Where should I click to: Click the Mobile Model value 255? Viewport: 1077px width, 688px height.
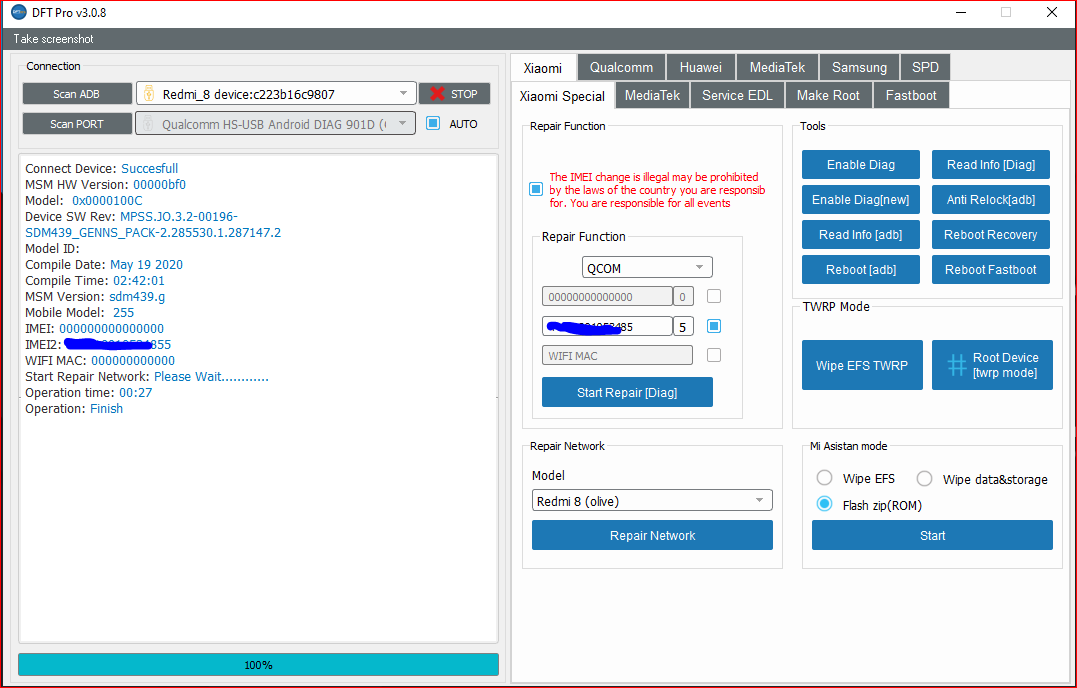click(124, 312)
